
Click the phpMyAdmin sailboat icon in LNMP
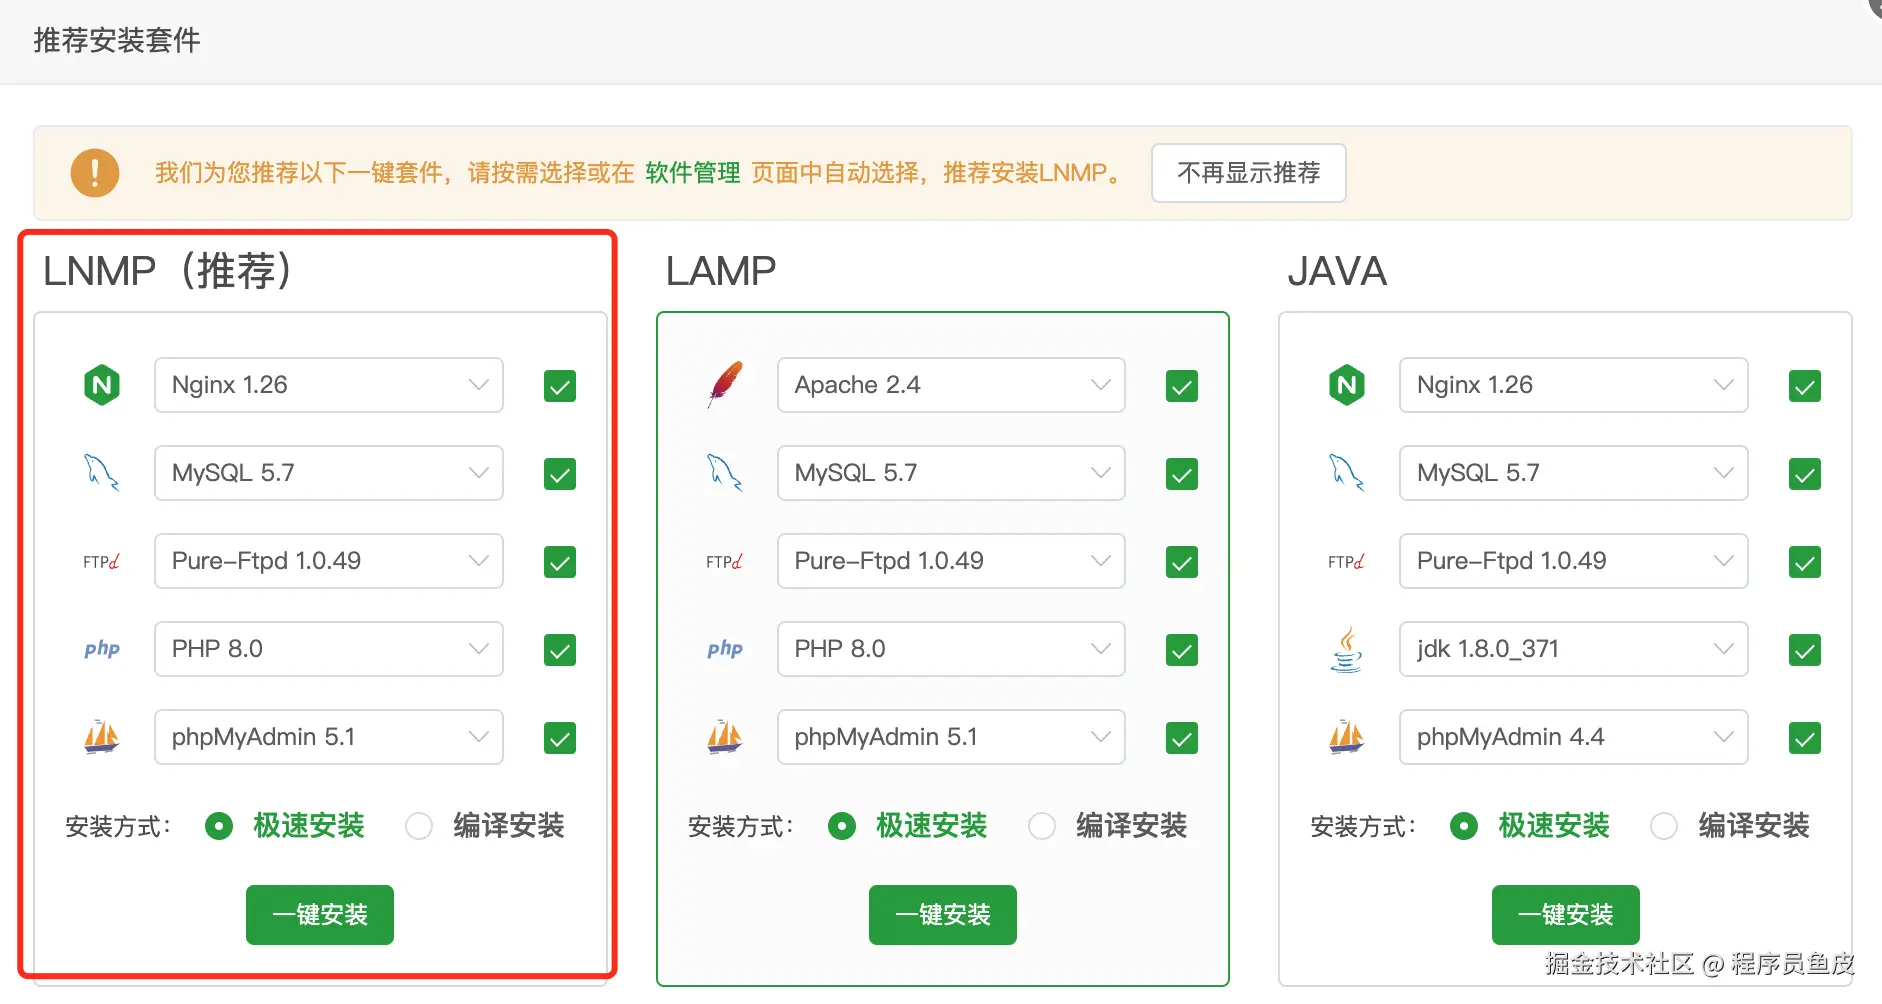tap(101, 737)
